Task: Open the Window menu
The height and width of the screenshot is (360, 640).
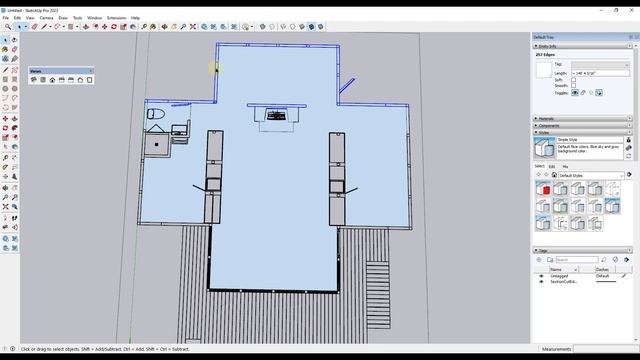Action: [x=94, y=18]
